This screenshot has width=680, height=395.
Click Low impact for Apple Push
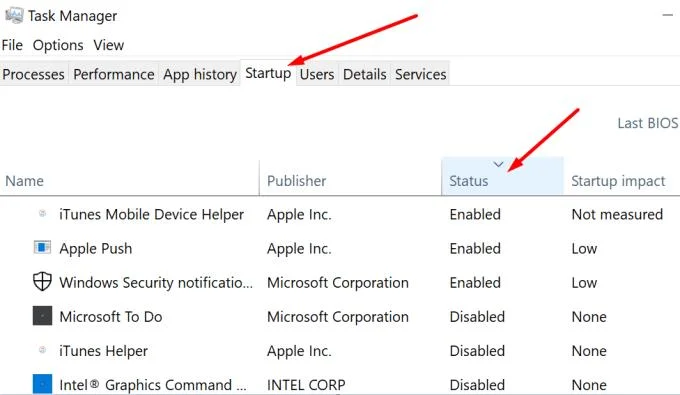click(584, 248)
